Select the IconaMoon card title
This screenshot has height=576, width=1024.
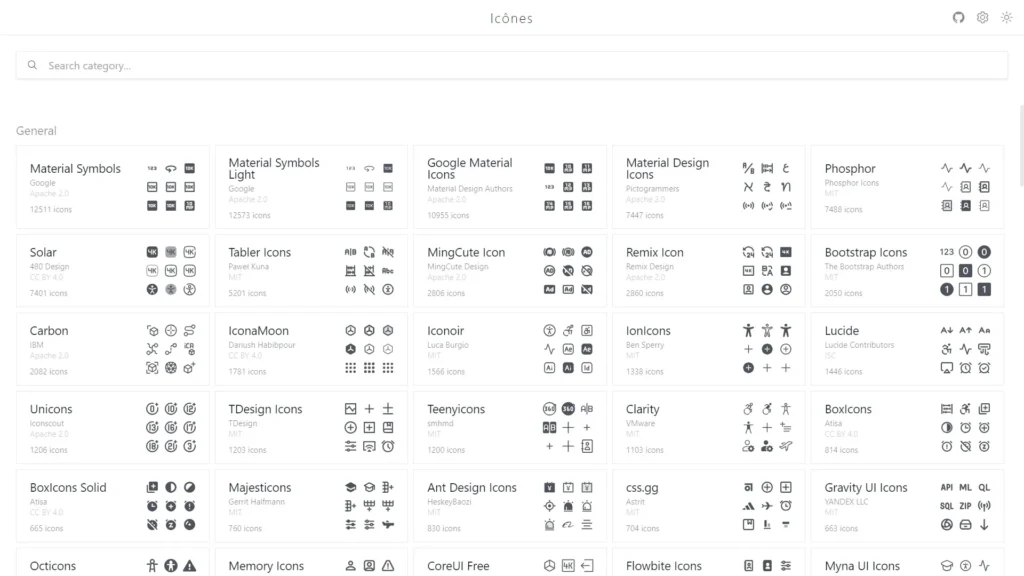click(x=259, y=330)
